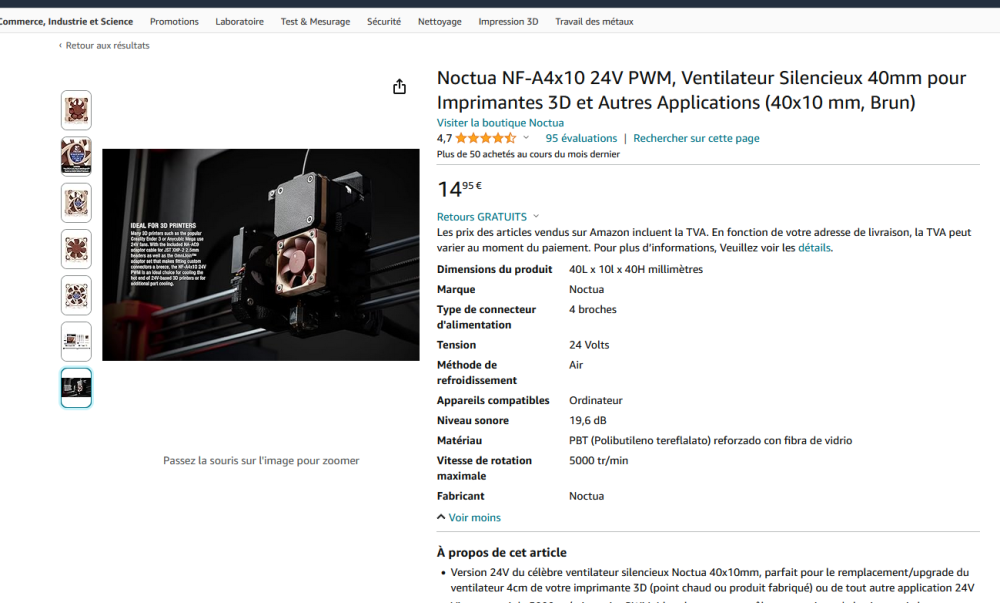Open the 95 évaluations link

pyautogui.click(x=581, y=138)
